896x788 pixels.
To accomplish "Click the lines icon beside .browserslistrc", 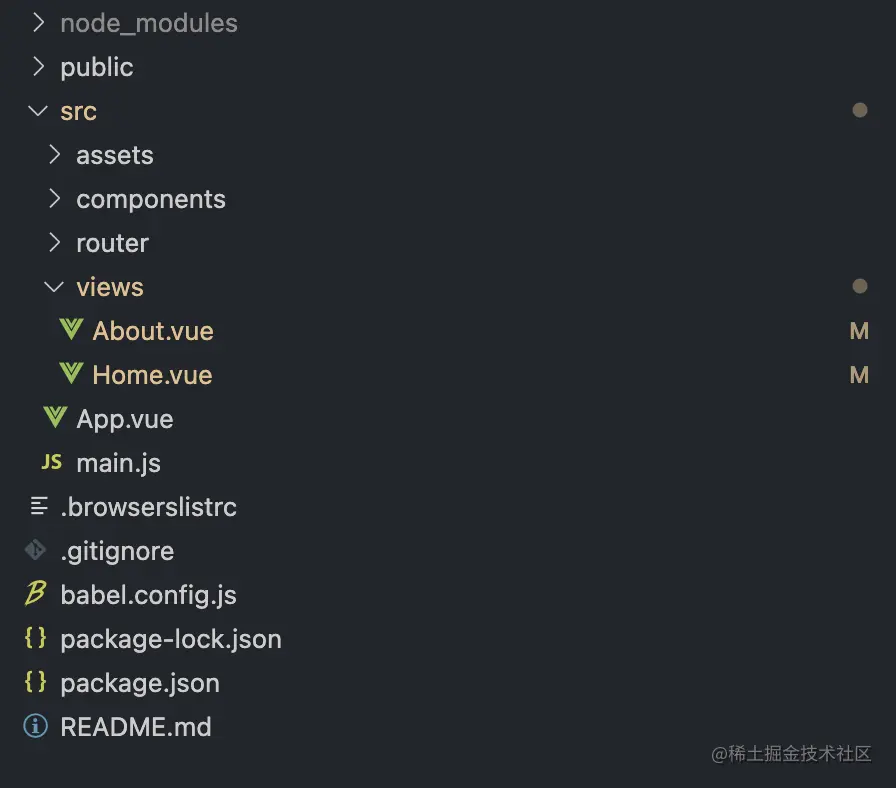I will point(38,506).
